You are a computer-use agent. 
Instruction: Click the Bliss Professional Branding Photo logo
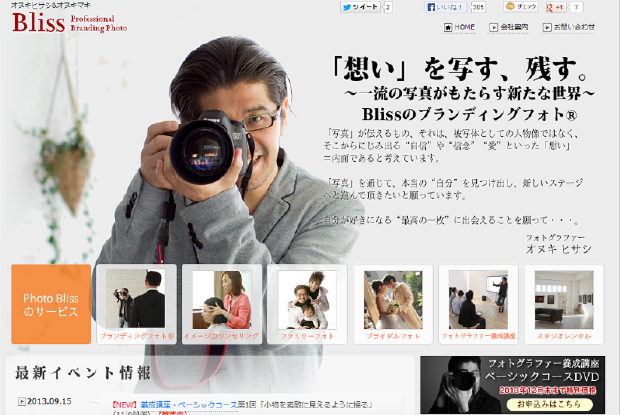[69, 23]
